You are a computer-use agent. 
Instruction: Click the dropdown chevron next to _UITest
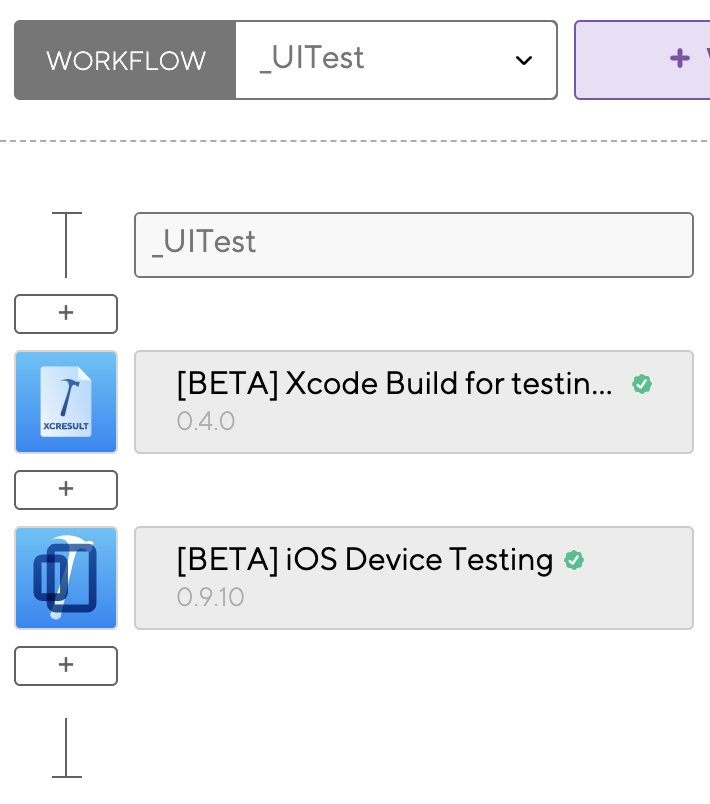pyautogui.click(x=523, y=61)
